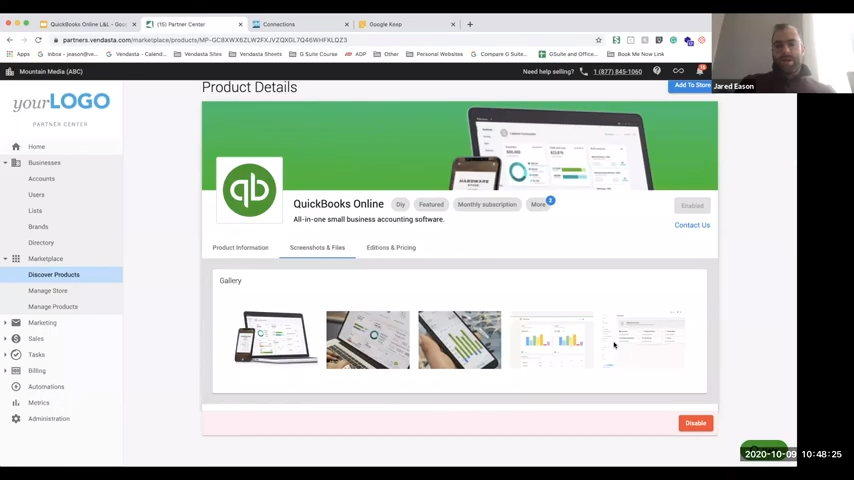Go back in browser history

click(x=10, y=40)
